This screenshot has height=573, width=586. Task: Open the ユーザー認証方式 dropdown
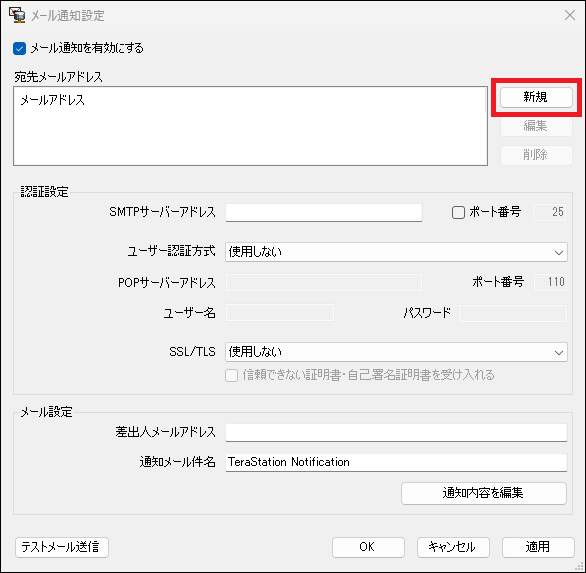point(396,252)
